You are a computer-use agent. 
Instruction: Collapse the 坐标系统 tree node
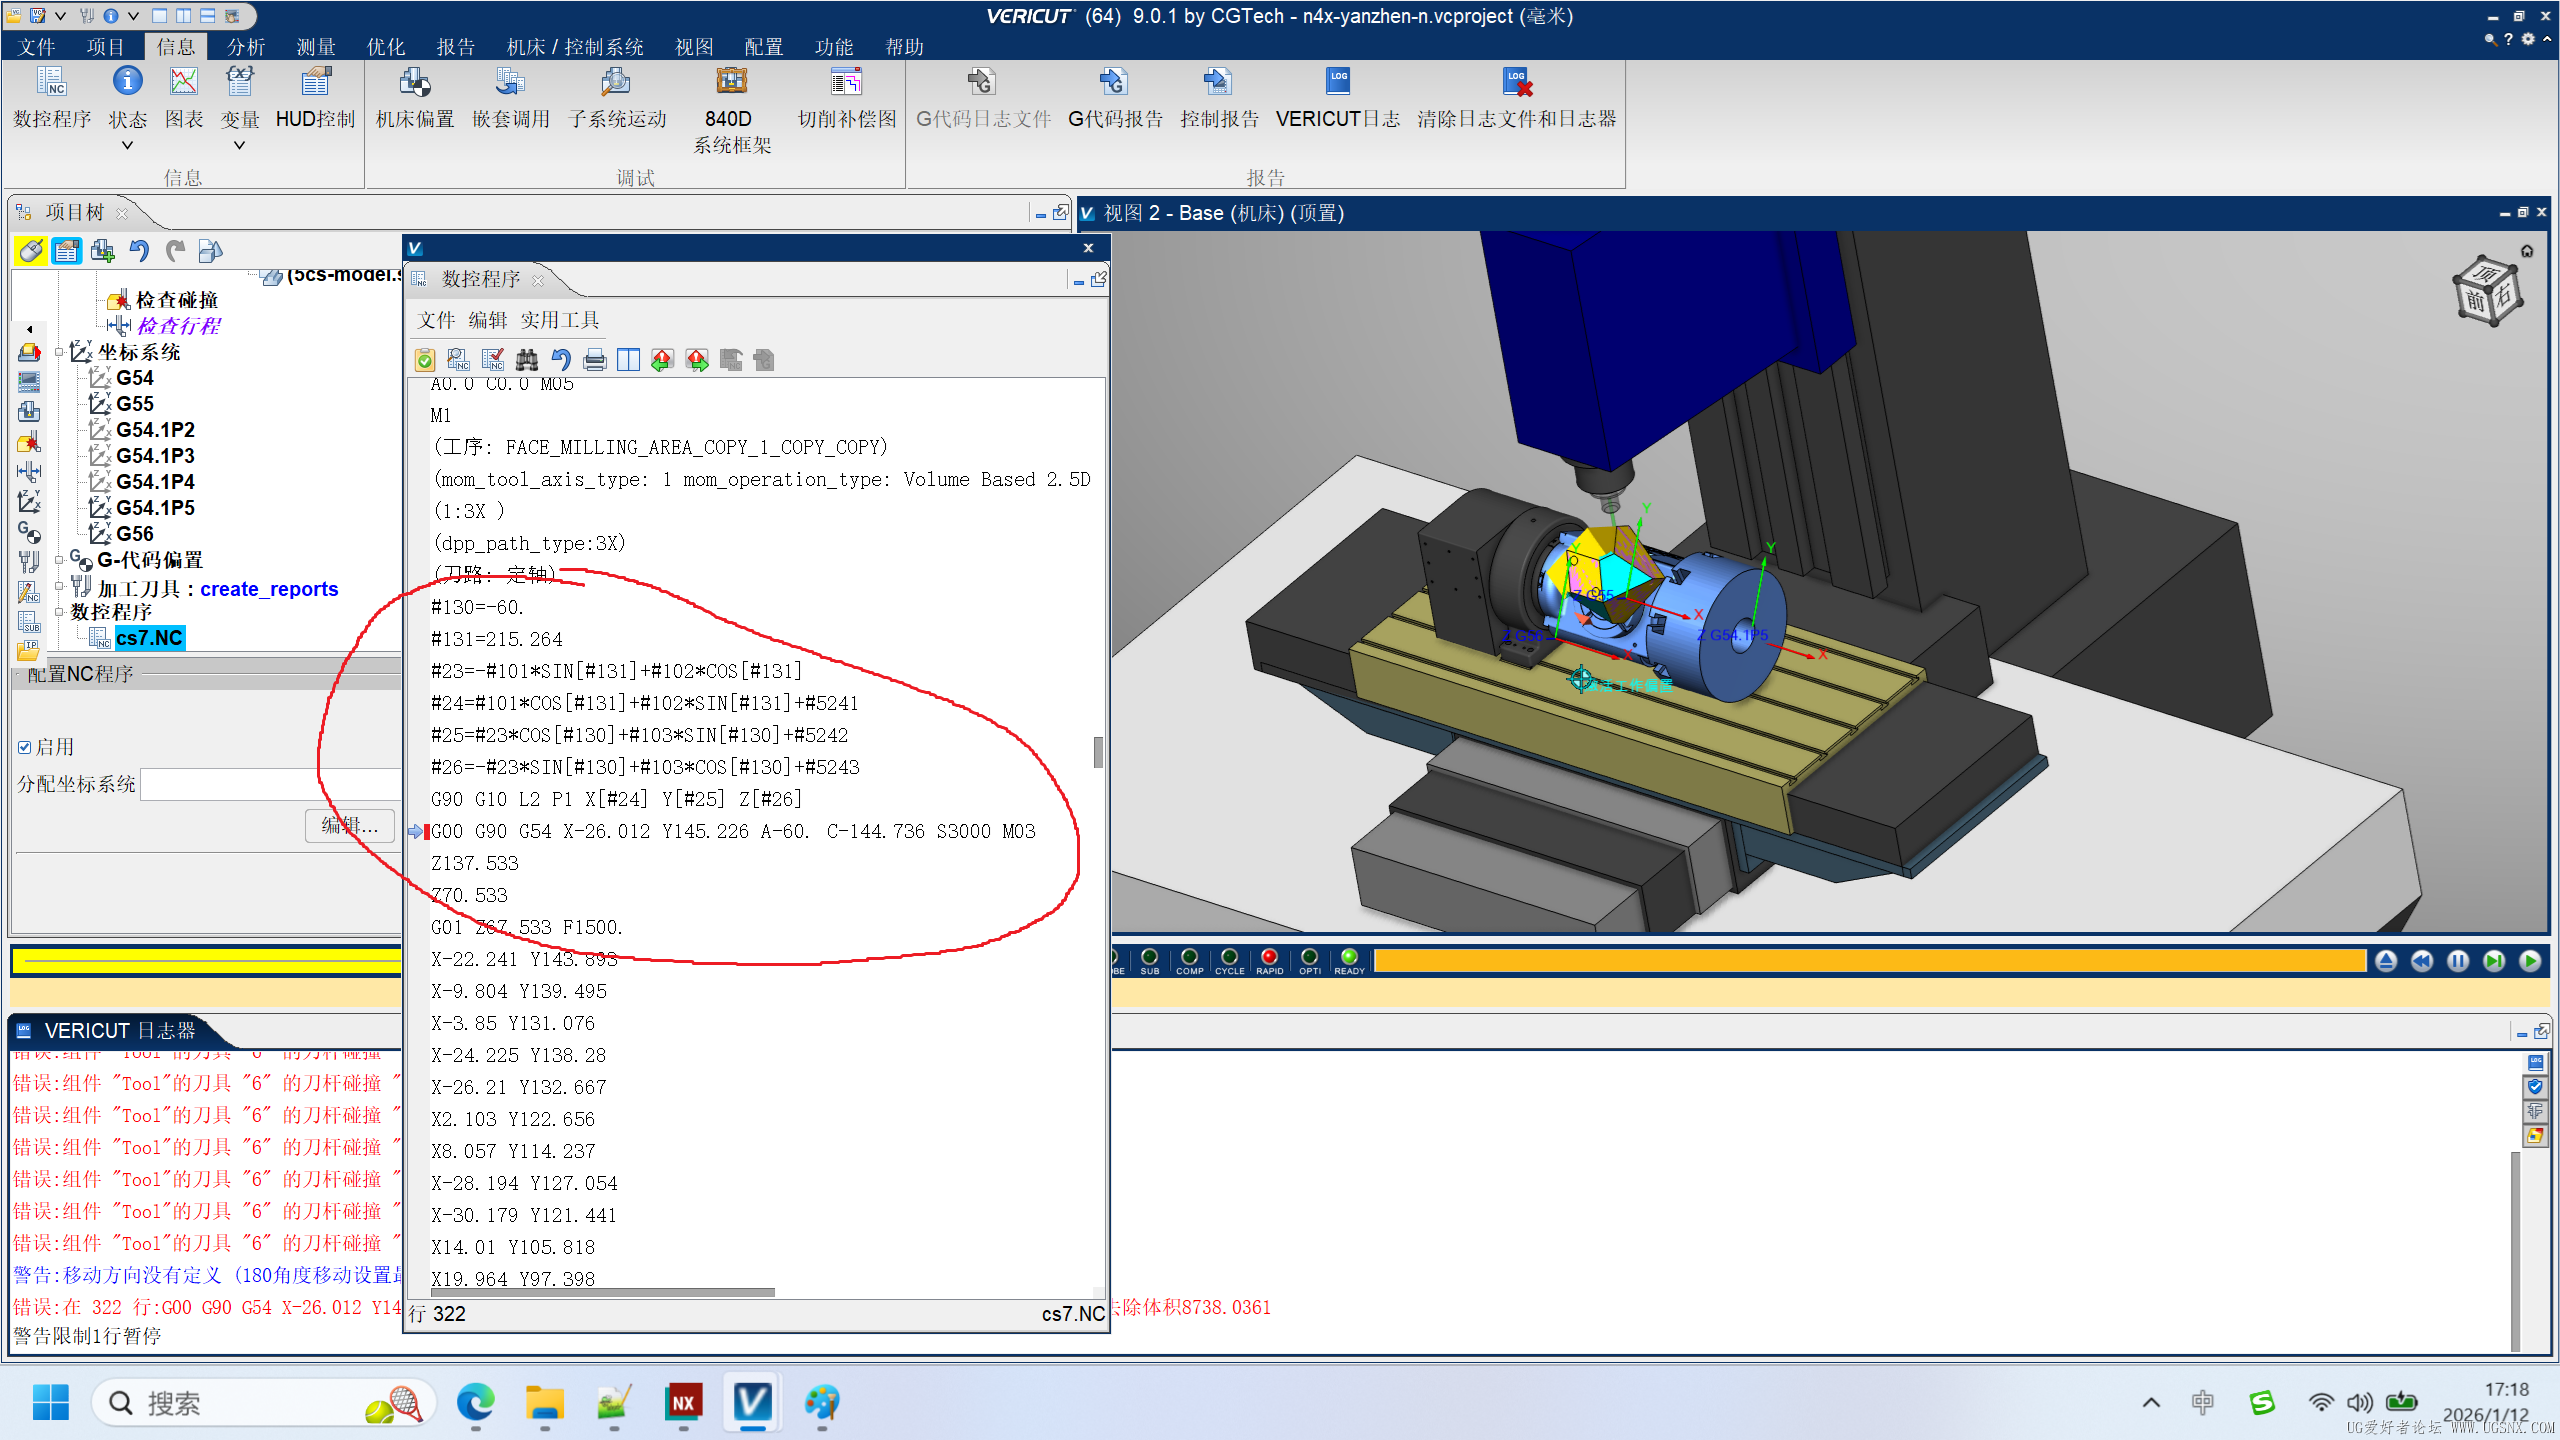click(59, 352)
